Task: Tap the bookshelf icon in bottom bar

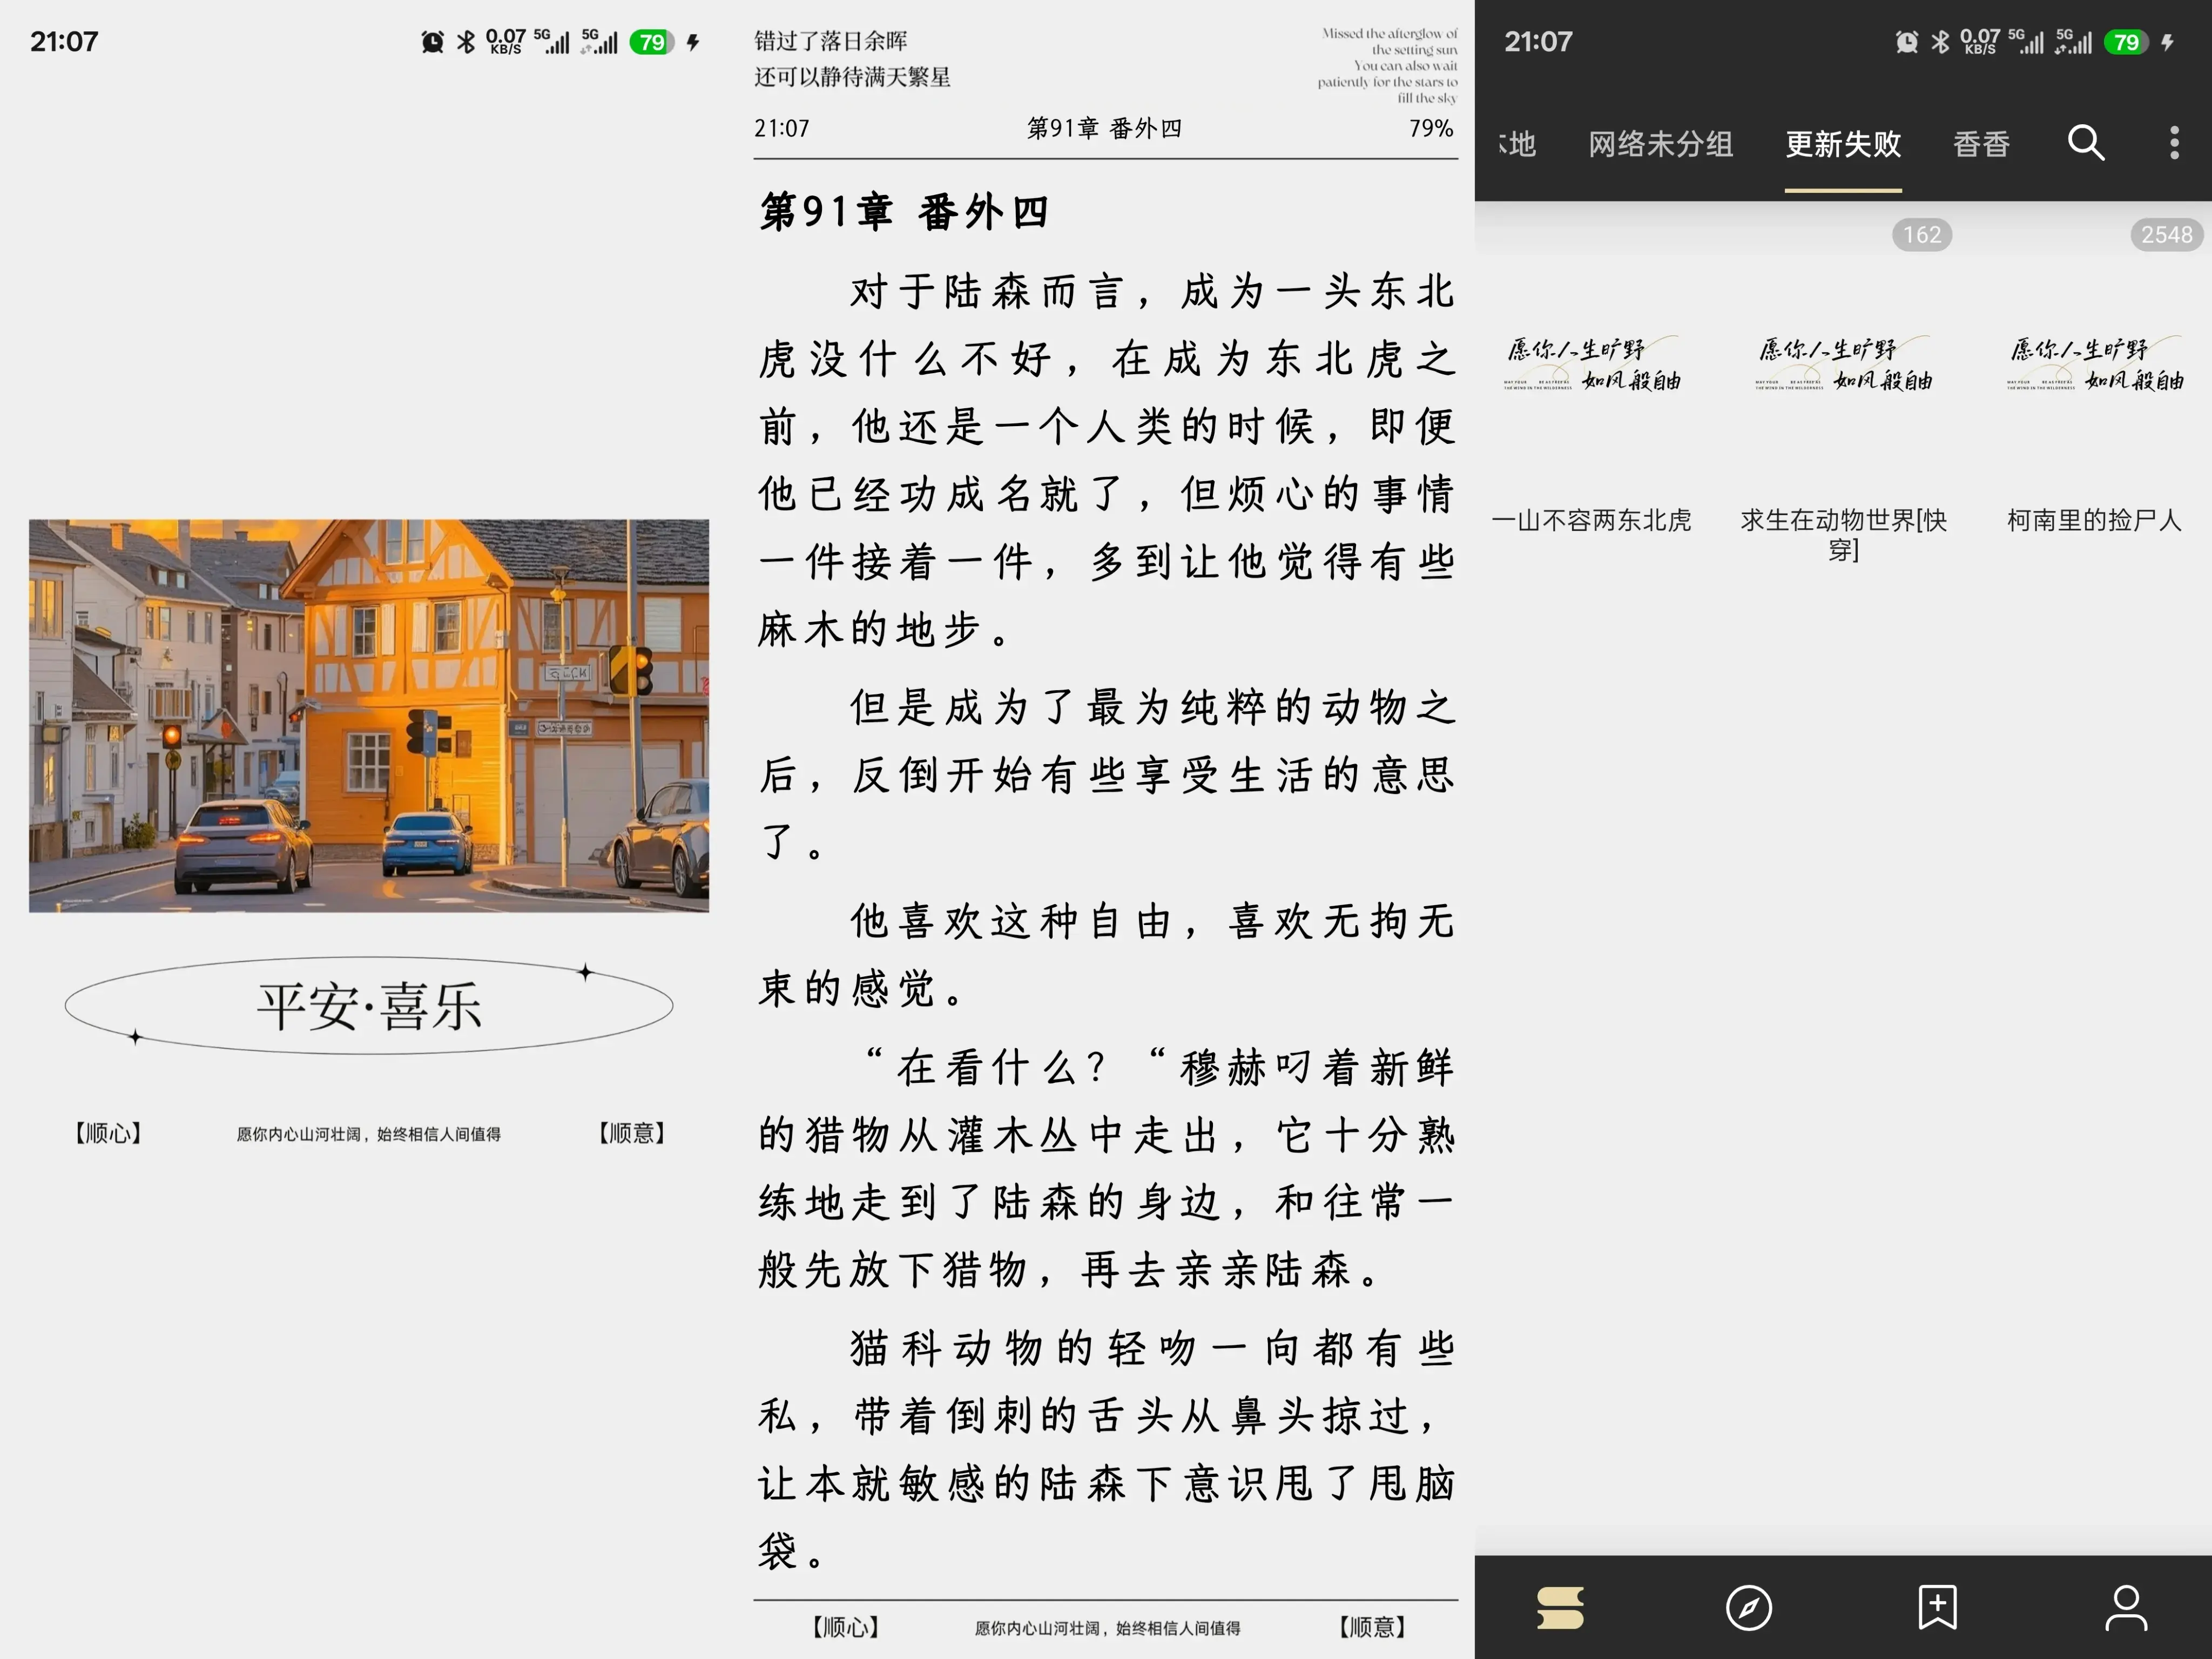Action: pos(1560,1608)
